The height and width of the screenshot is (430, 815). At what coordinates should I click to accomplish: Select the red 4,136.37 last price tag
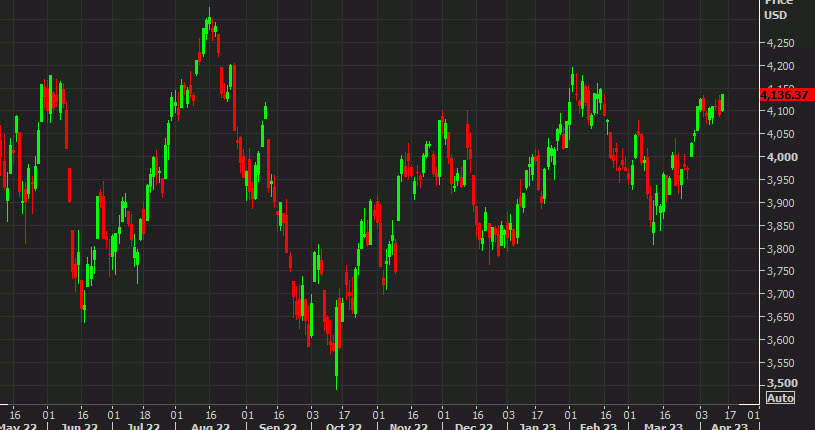coord(785,95)
